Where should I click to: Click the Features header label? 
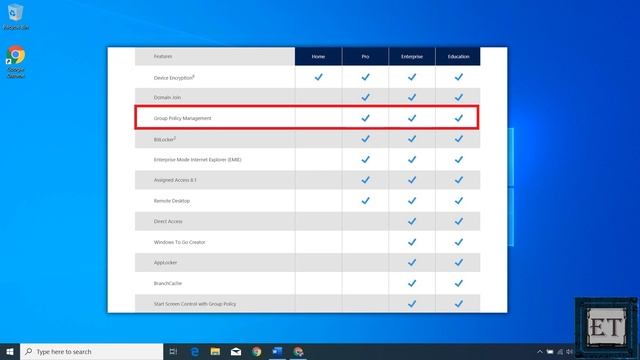[x=163, y=56]
